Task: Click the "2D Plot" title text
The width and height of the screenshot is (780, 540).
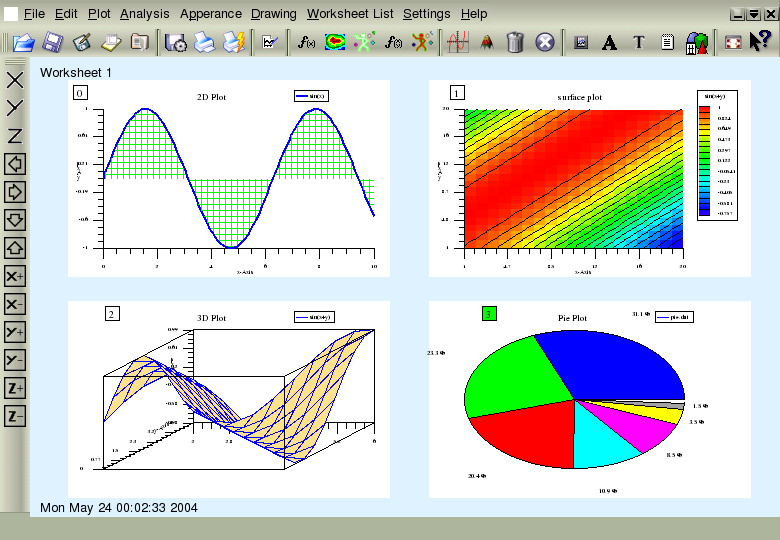Action: tap(211, 97)
